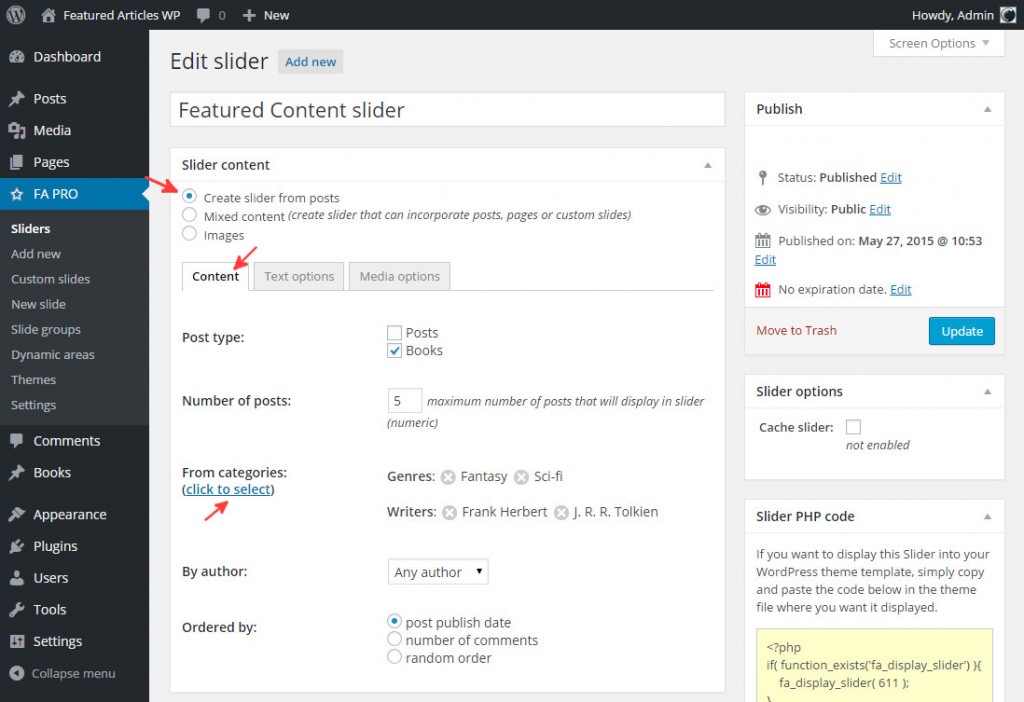The image size is (1024, 702).
Task: Choose random order for slider posts
Action: coord(395,658)
